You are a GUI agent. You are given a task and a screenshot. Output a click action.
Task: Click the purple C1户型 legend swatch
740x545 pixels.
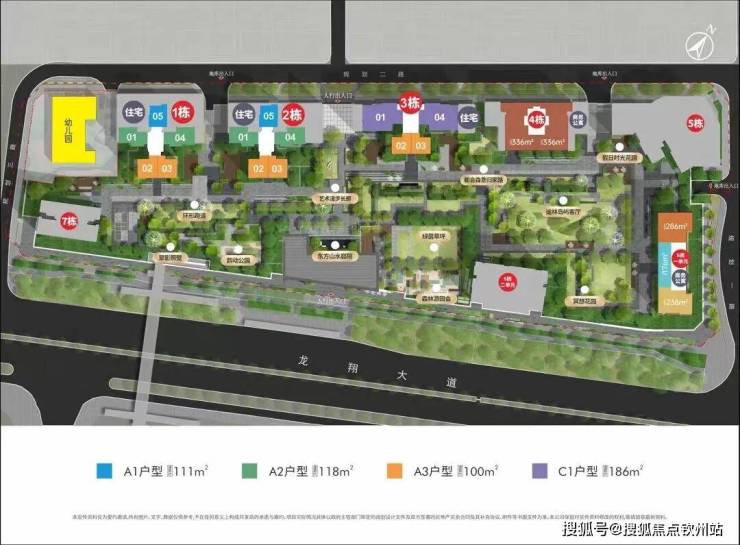[539, 471]
